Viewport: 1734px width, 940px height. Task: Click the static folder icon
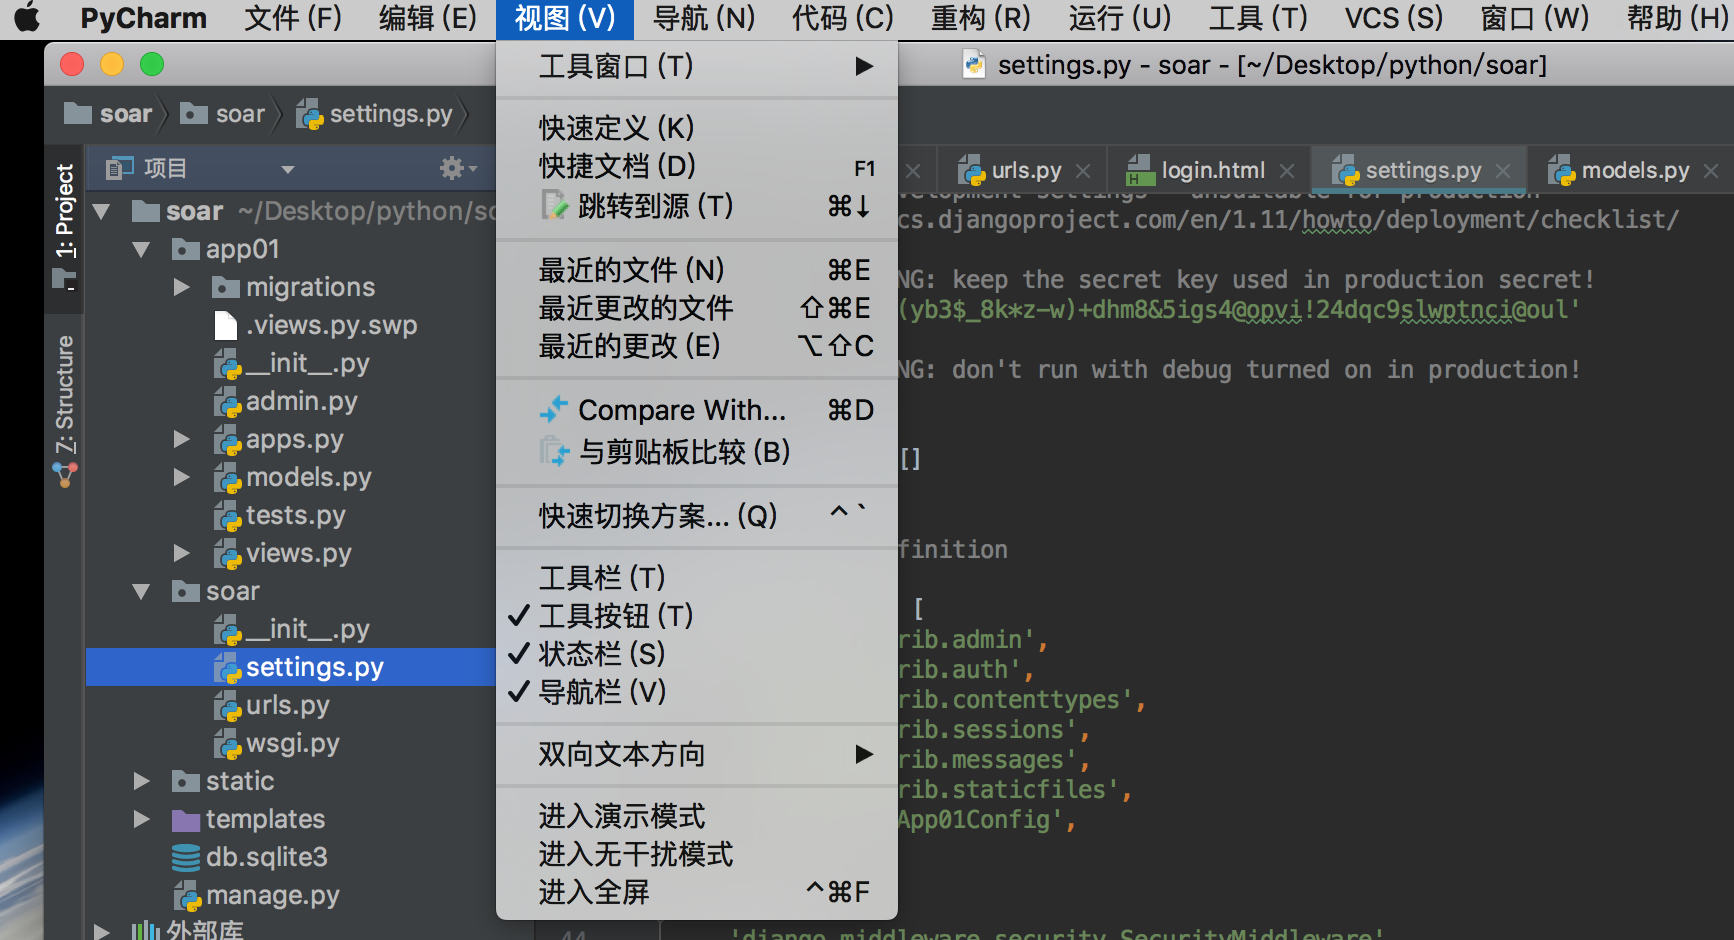click(x=186, y=782)
